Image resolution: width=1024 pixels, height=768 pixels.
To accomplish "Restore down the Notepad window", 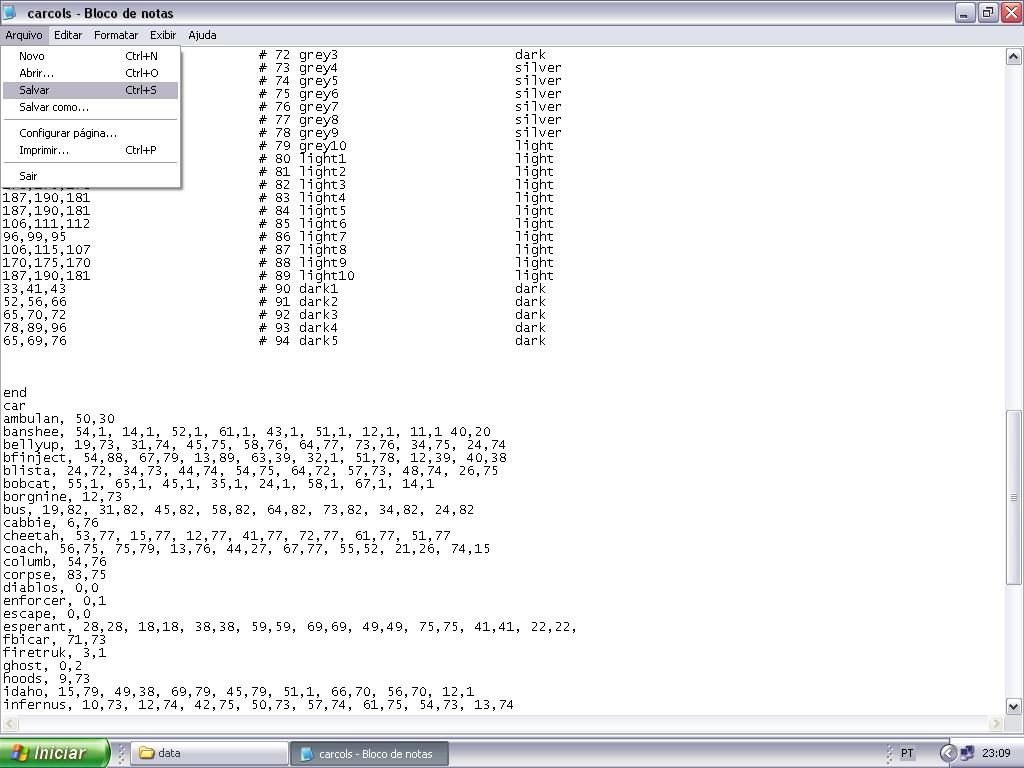I will 987,12.
